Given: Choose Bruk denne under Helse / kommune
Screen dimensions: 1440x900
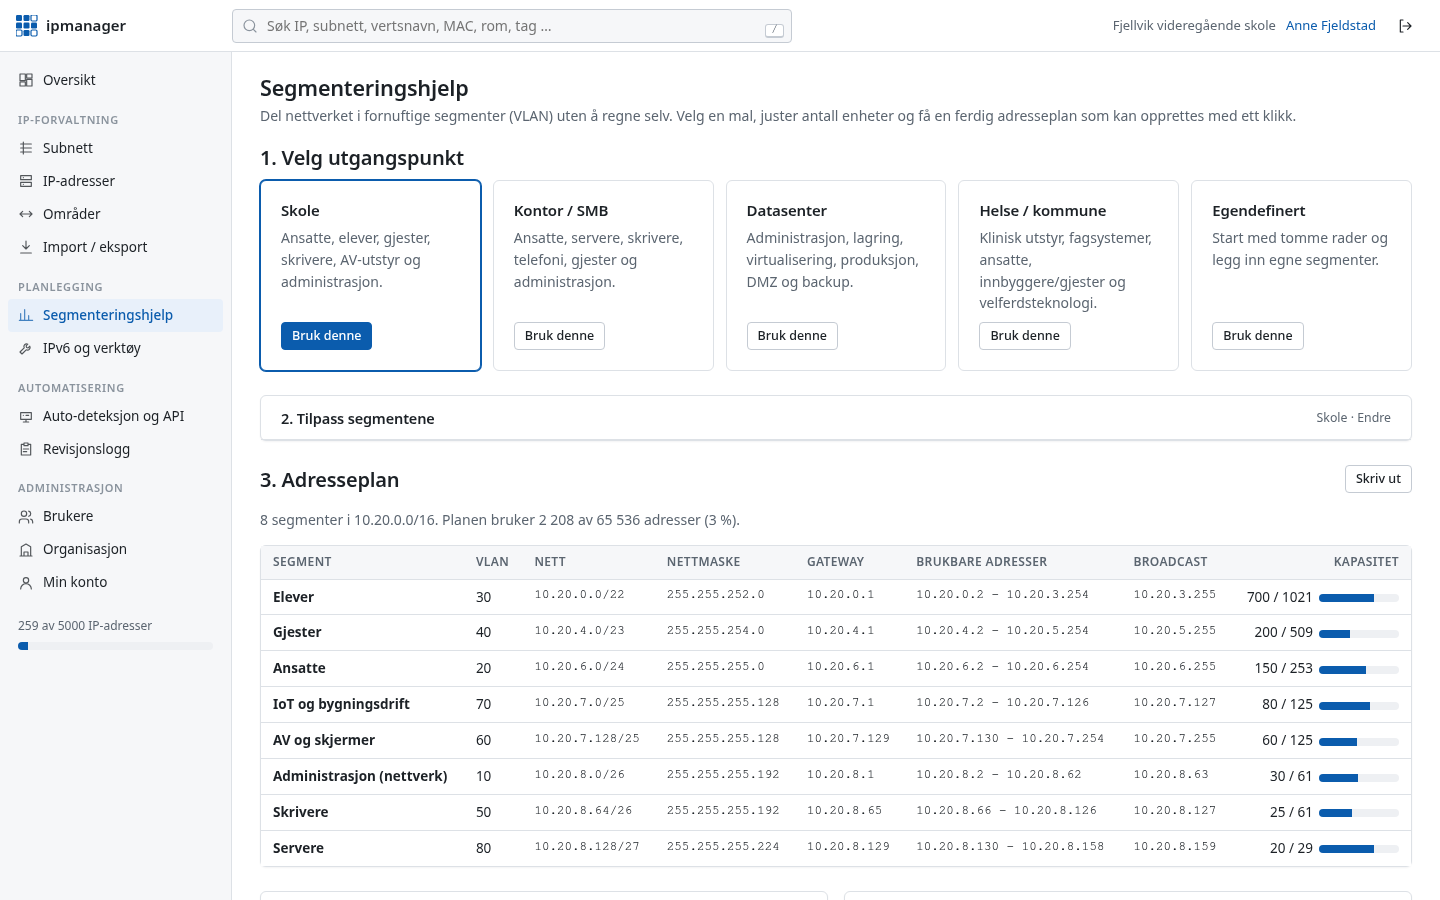Looking at the screenshot, I should click(x=1025, y=336).
